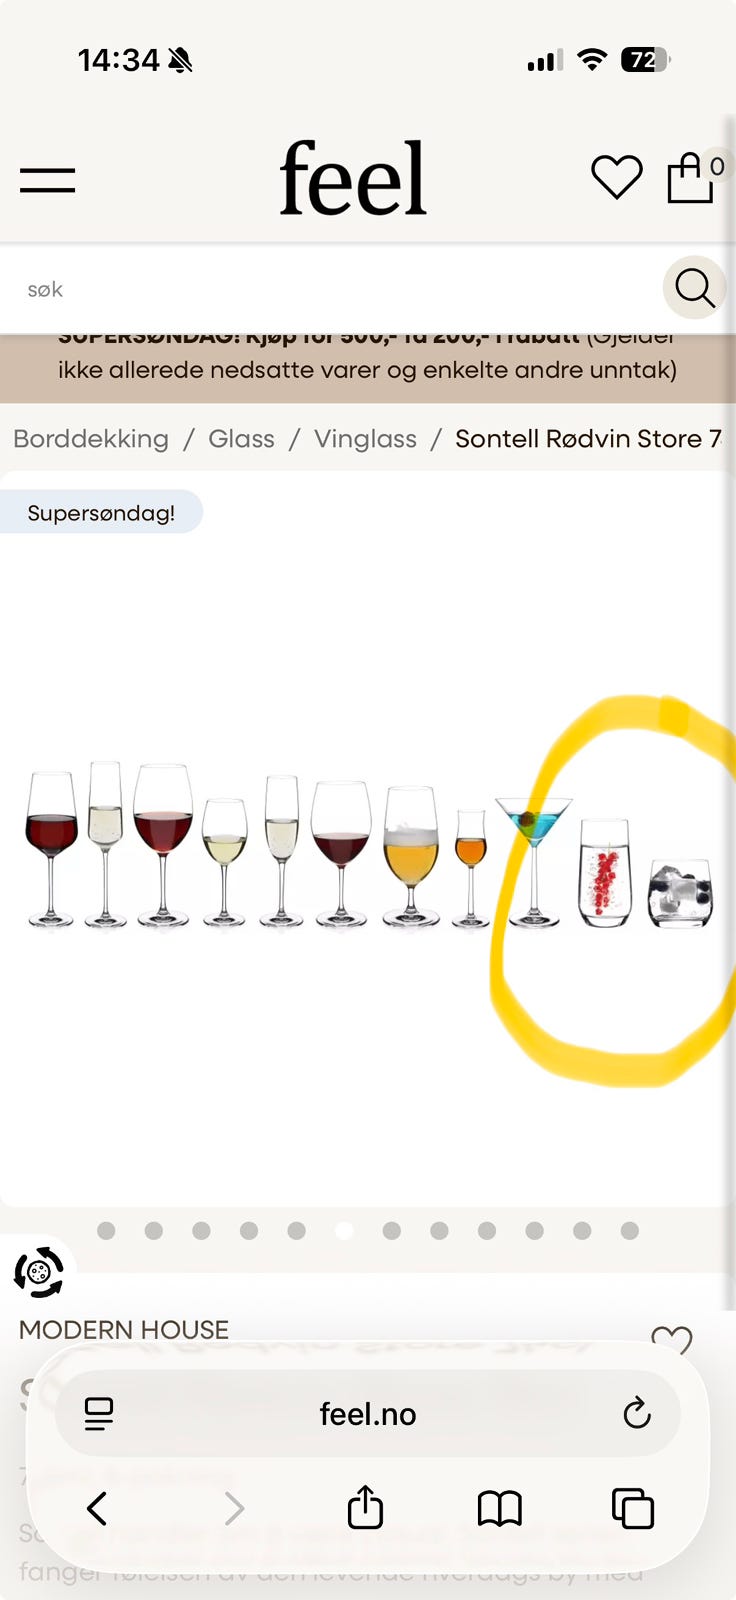The image size is (736, 1600).
Task: Open the wishlist heart in header
Action: (617, 178)
